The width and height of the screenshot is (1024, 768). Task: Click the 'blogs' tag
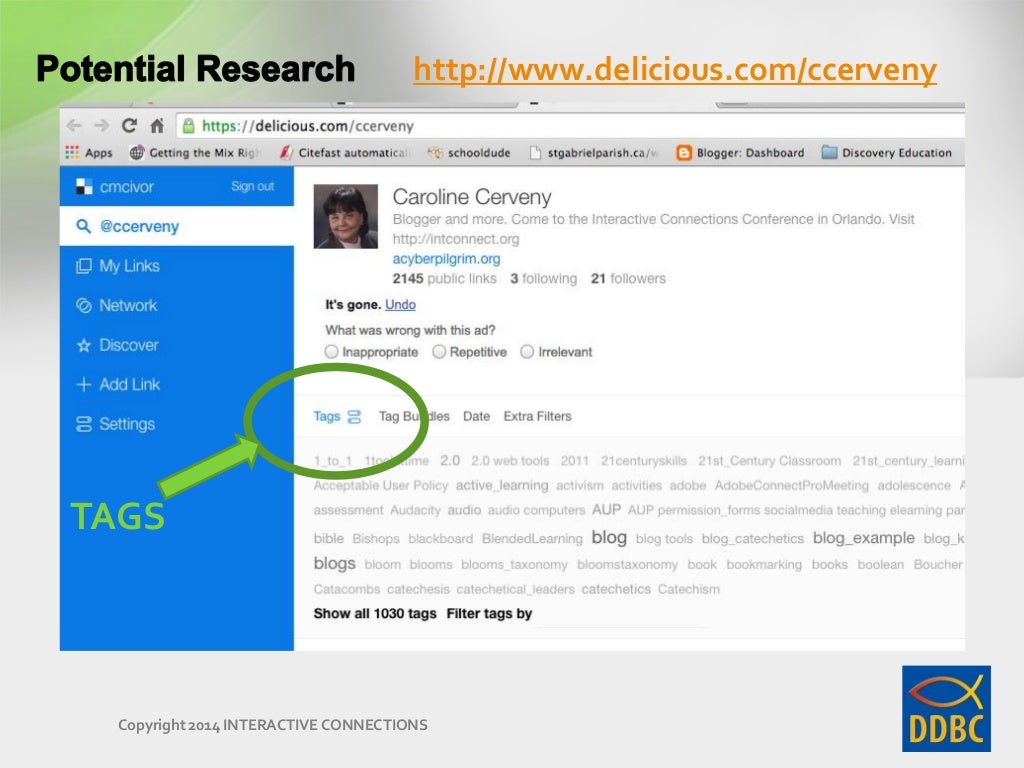(334, 564)
